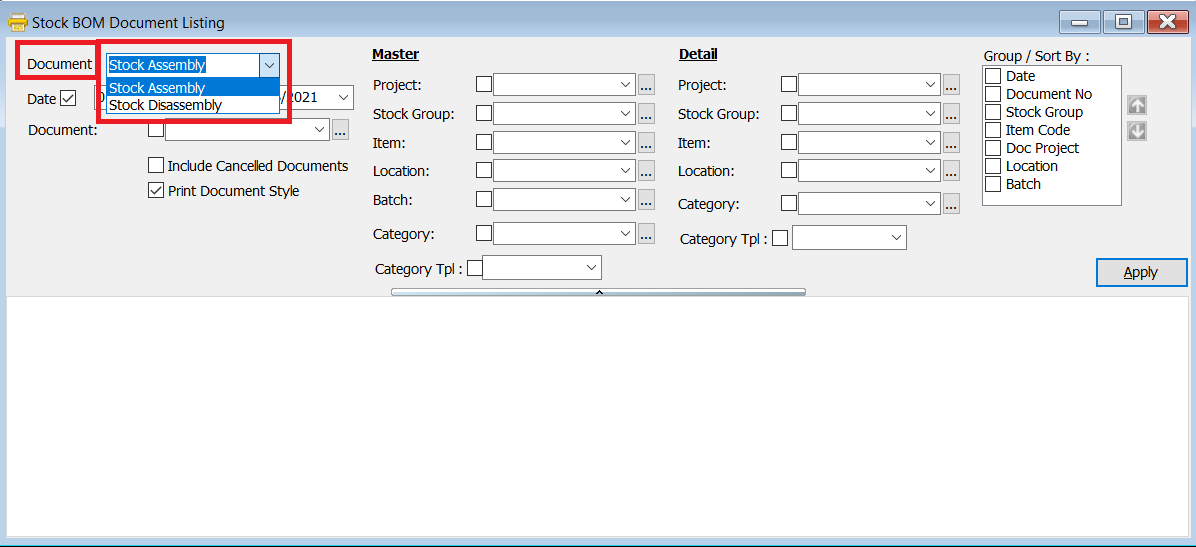Select Stock Disassembly from the list
This screenshot has height=547, width=1196.
click(166, 105)
